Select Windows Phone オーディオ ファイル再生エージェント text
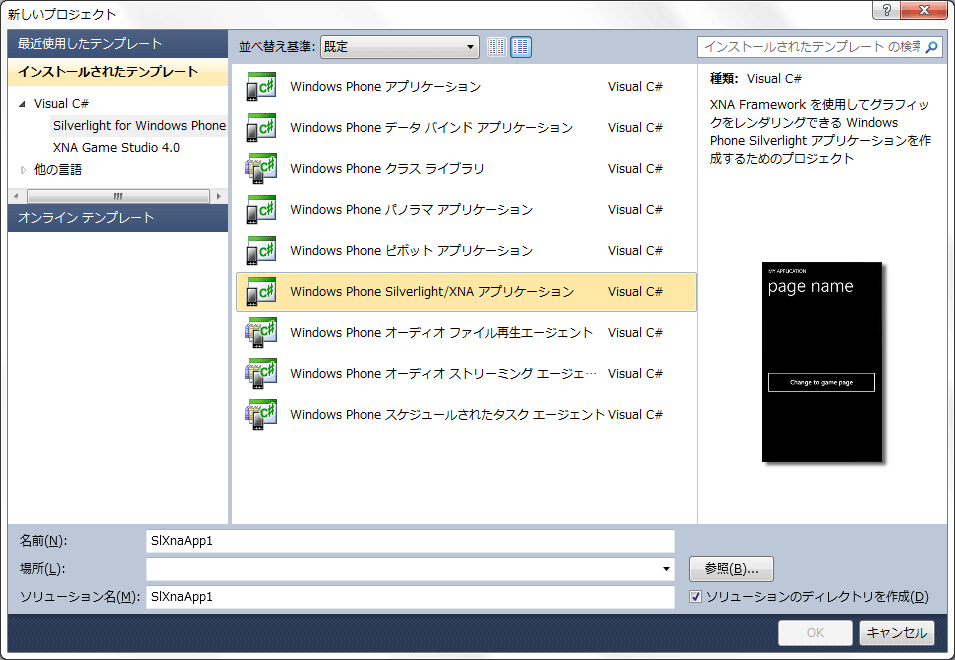Viewport: 955px width, 660px height. click(442, 332)
